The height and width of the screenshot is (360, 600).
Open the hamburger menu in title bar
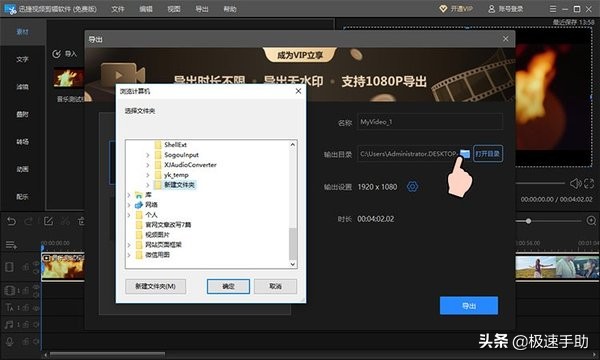(x=553, y=9)
